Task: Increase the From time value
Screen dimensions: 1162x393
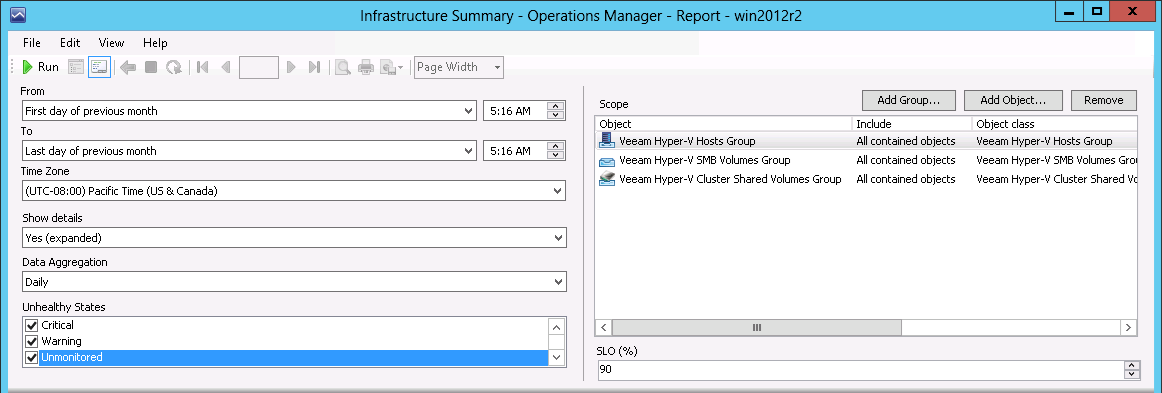Action: 556,106
